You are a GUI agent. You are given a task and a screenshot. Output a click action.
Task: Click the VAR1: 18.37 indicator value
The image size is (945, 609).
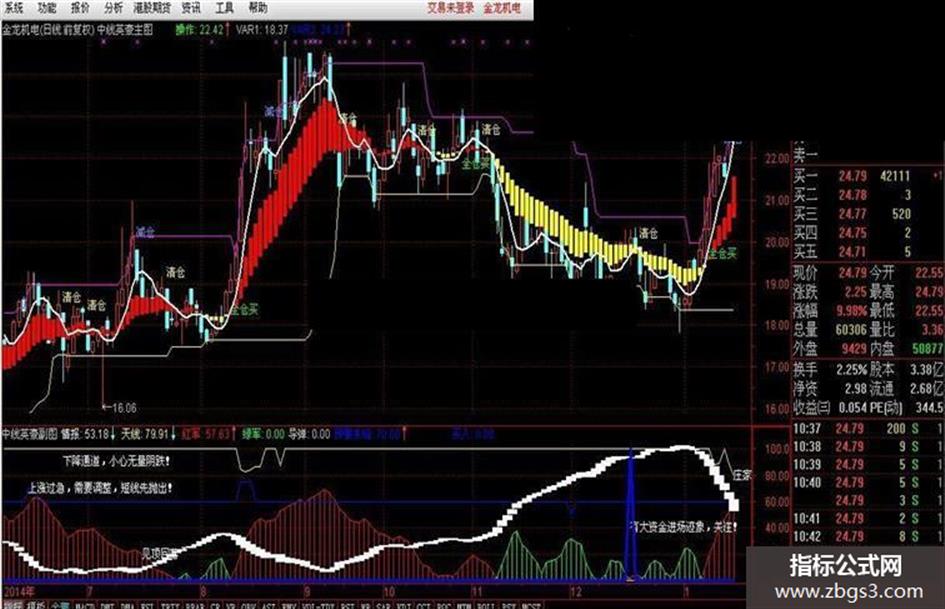[262, 29]
